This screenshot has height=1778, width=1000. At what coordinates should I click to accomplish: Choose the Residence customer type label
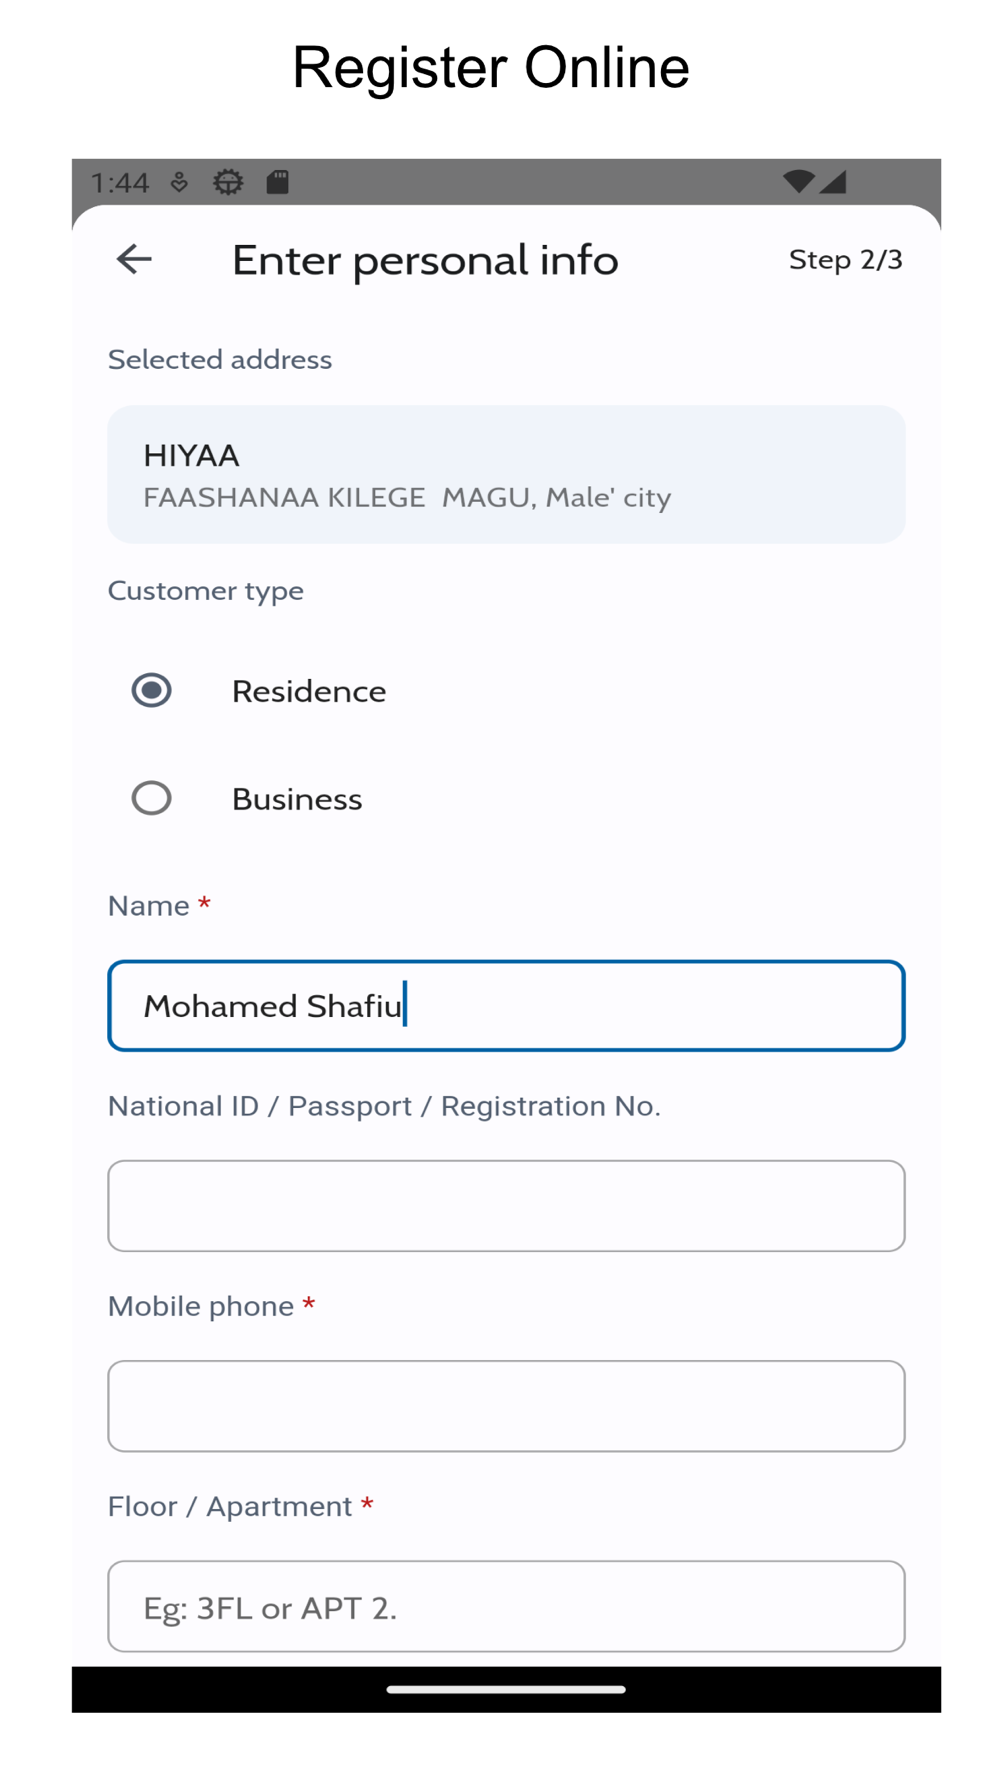pos(309,691)
